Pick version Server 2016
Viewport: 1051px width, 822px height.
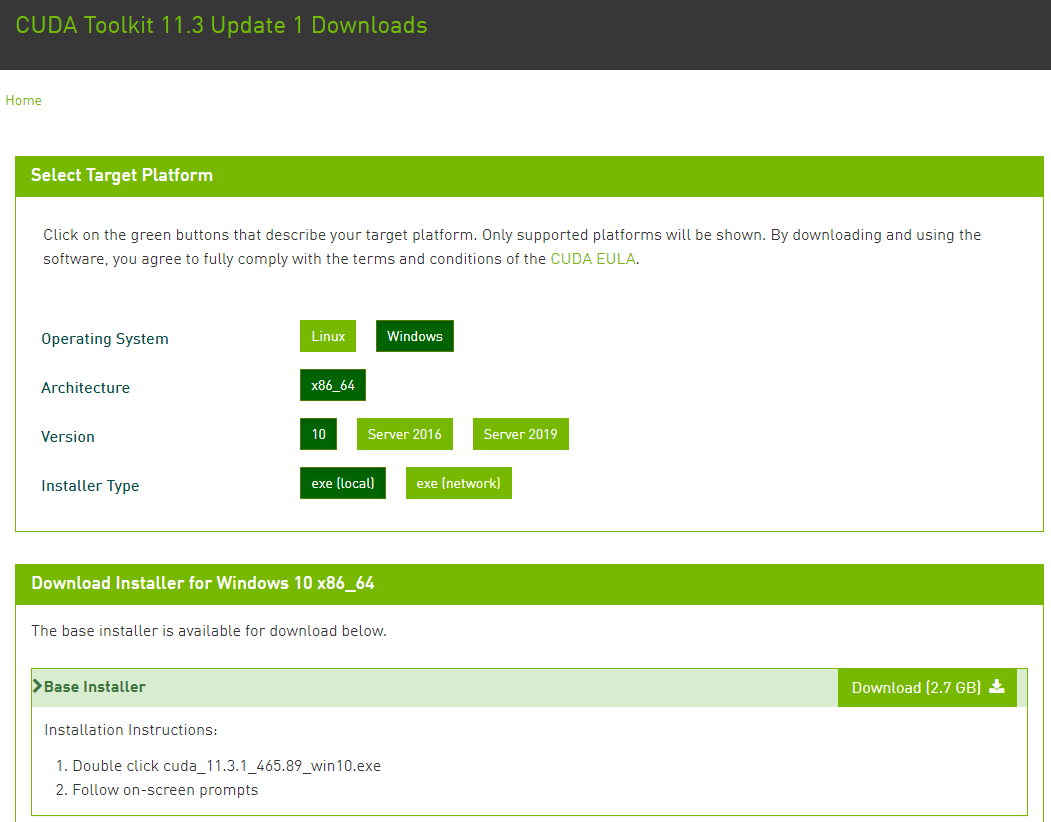(405, 434)
